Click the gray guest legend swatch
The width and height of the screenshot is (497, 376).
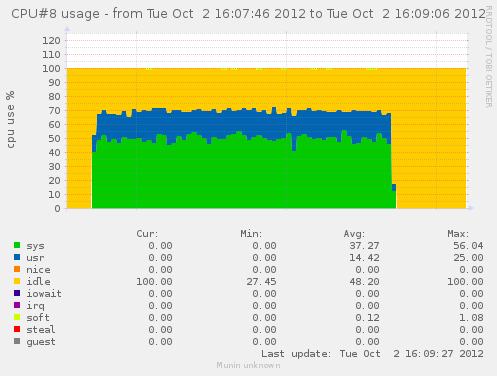click(x=17, y=341)
